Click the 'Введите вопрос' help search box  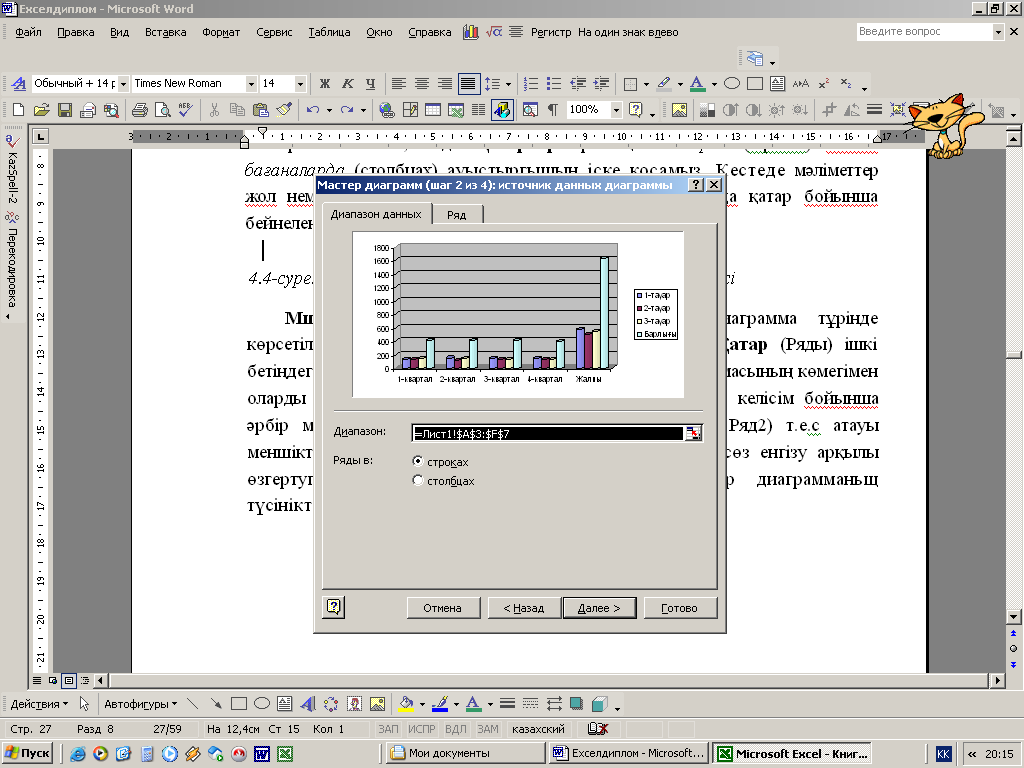[924, 31]
